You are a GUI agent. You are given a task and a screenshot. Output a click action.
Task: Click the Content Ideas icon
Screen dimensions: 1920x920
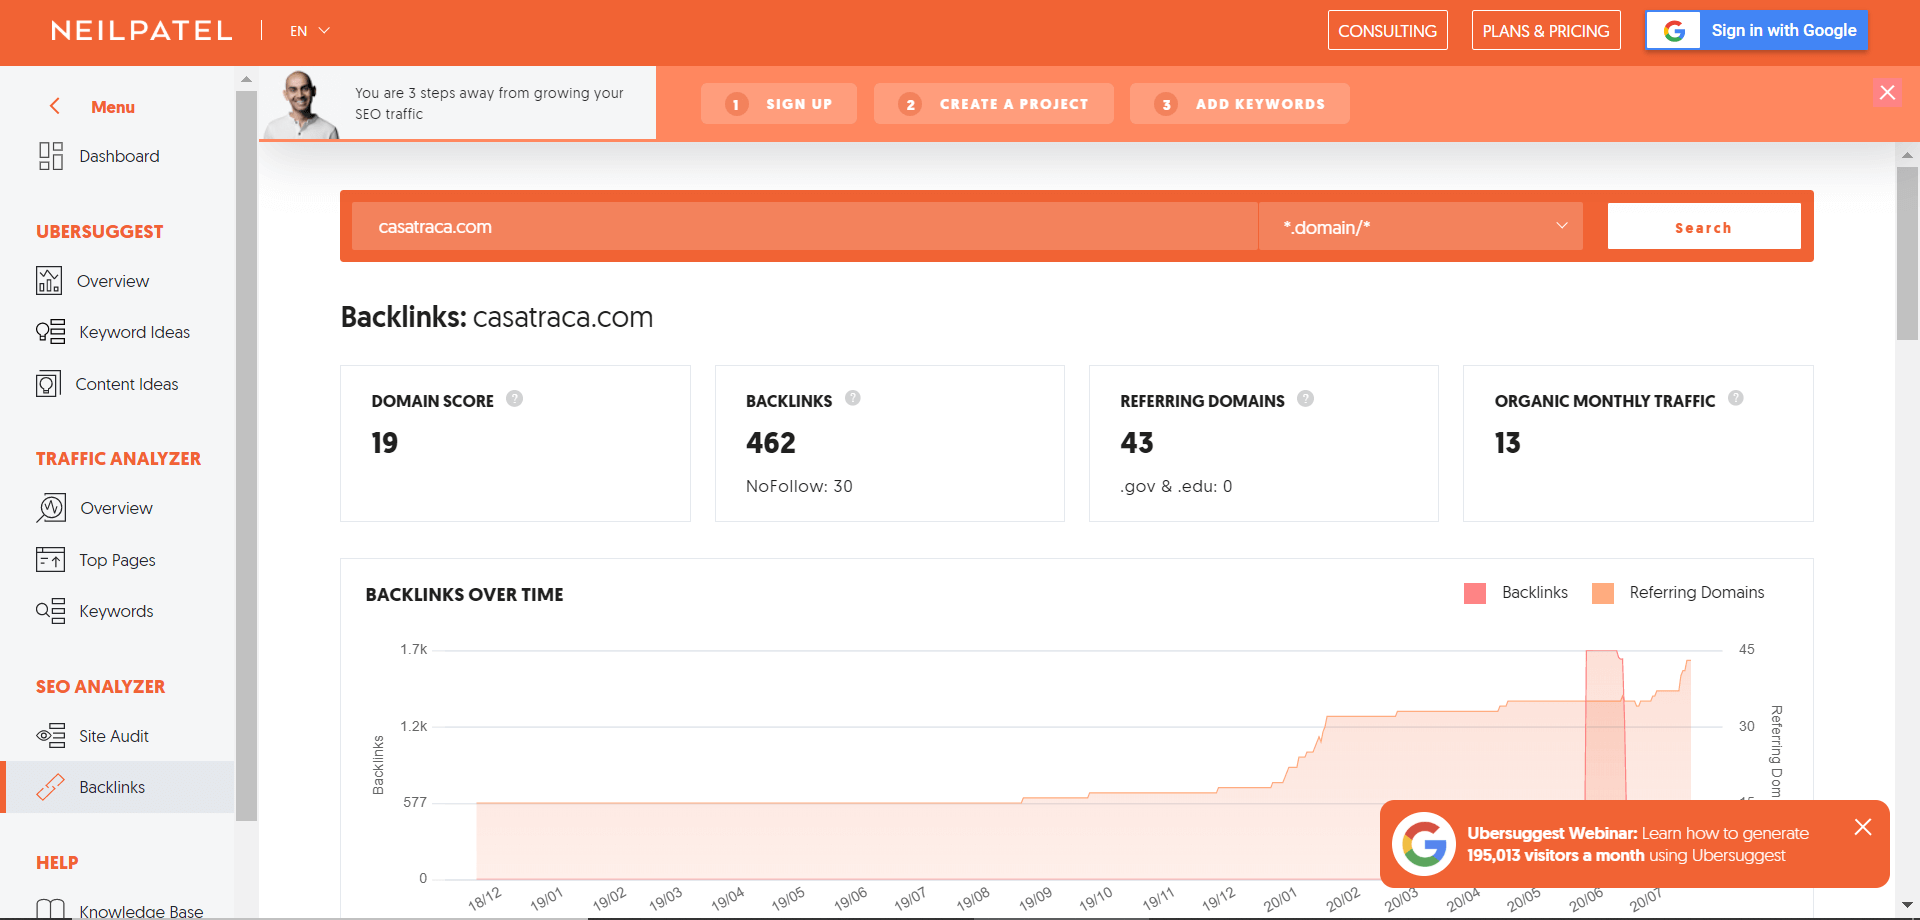[x=49, y=384]
